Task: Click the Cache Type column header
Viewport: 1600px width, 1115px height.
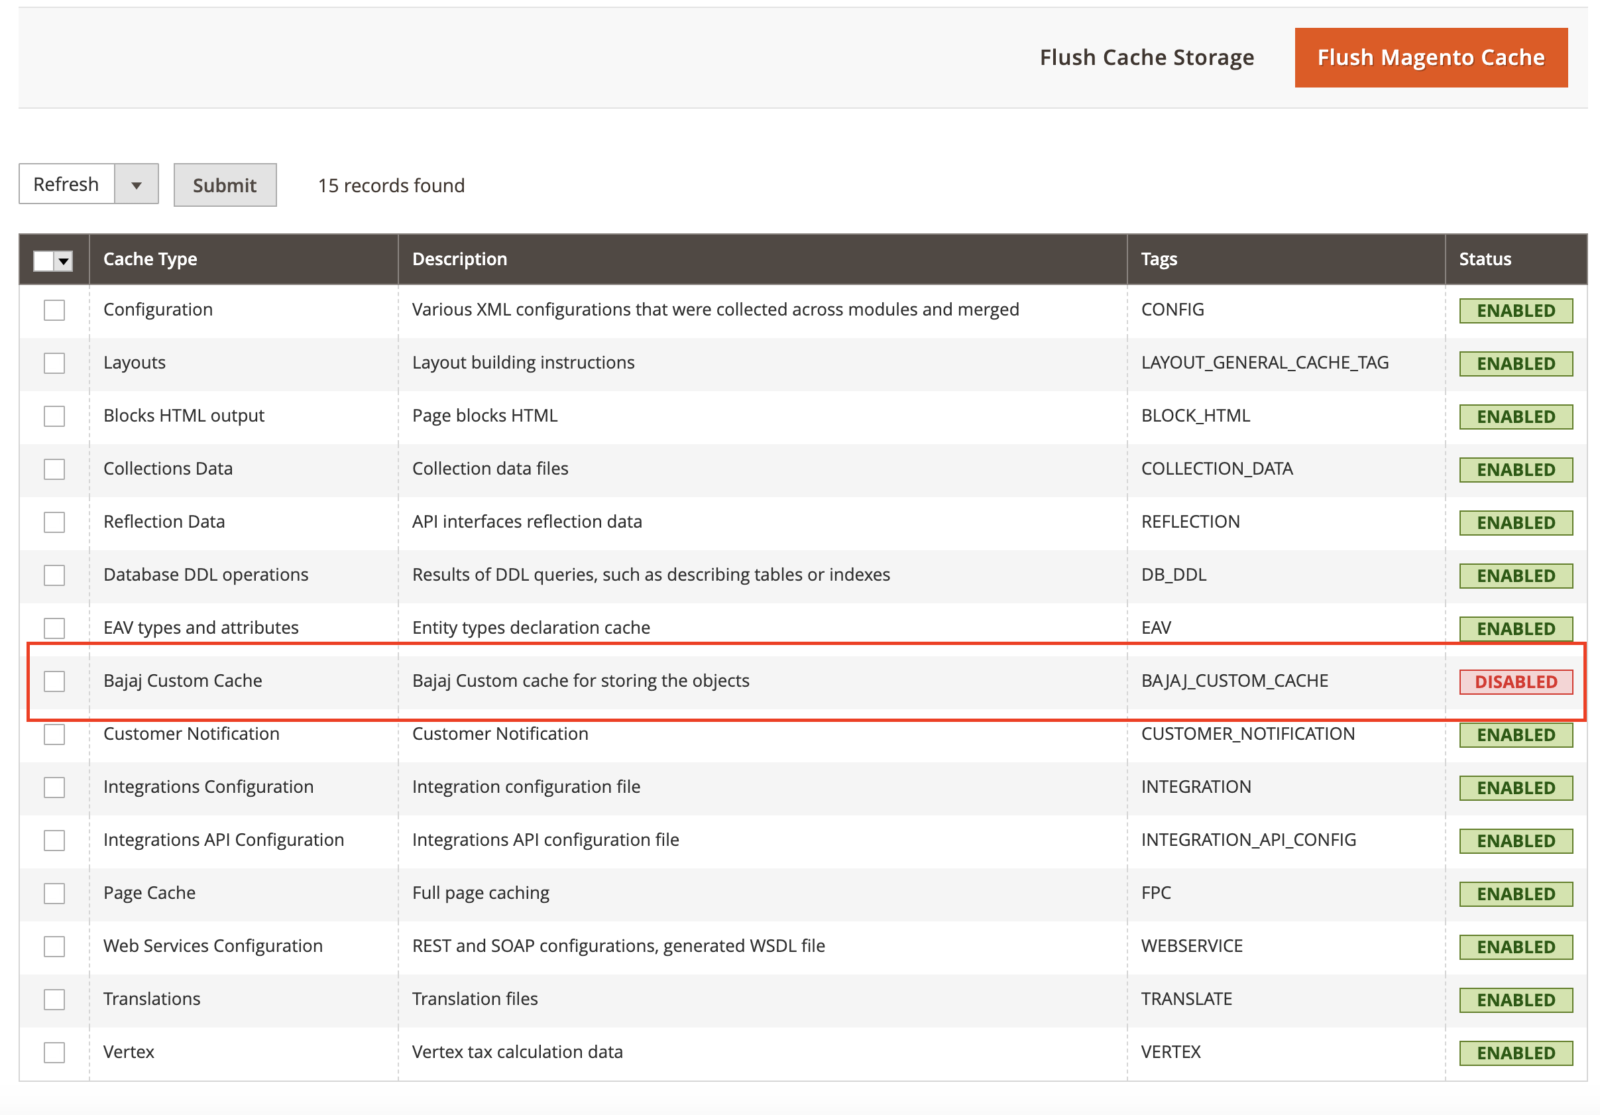Action: (150, 259)
